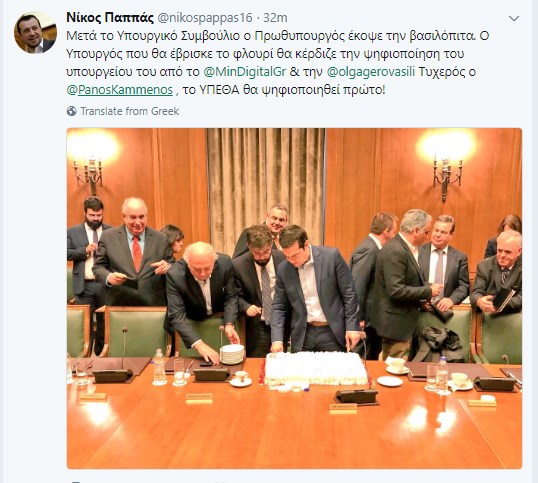Open the cabinet meeting photo attachment
Image resolution: width=538 pixels, height=483 pixels.
pos(294,298)
